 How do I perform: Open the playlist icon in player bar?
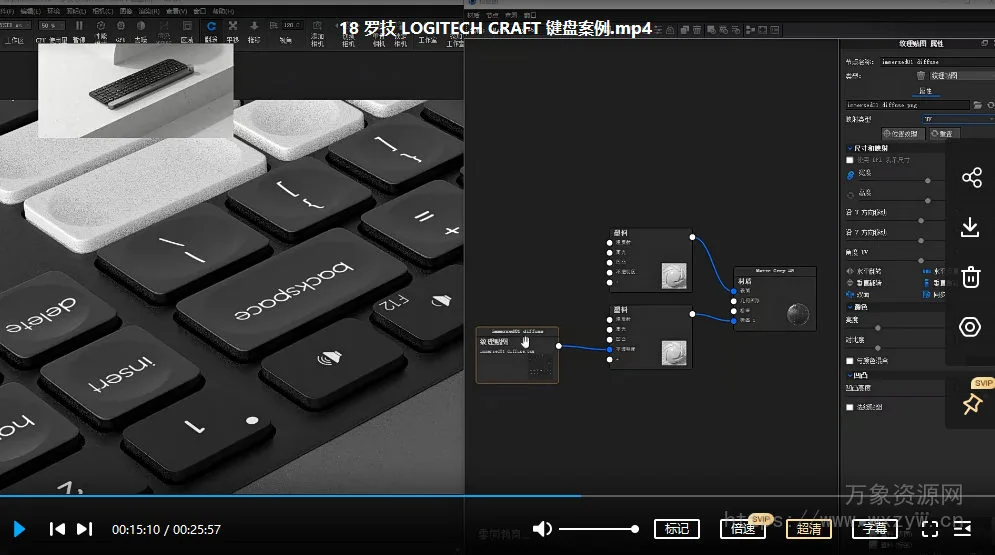pos(962,529)
